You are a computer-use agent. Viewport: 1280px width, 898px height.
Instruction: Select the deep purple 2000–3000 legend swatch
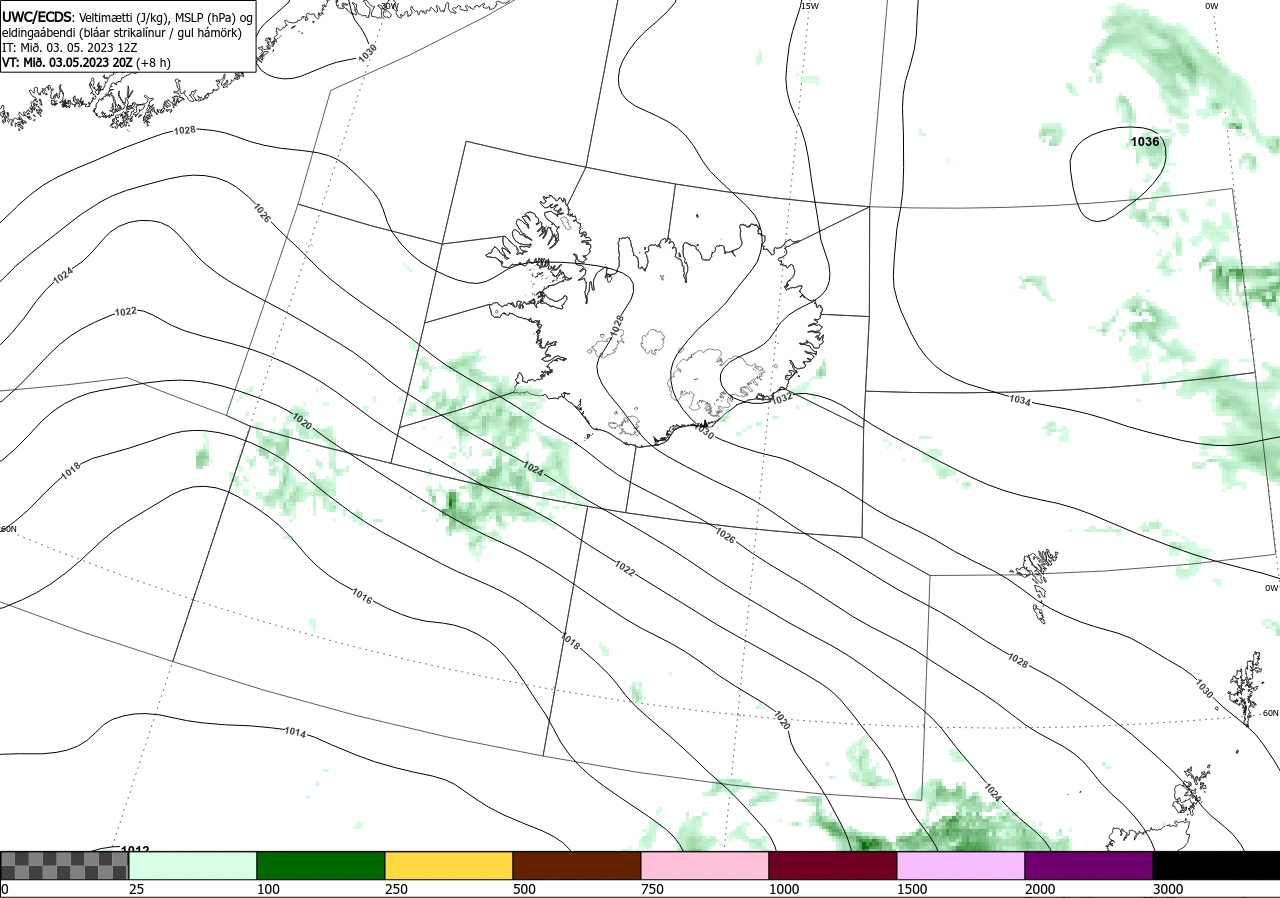coord(1089,865)
